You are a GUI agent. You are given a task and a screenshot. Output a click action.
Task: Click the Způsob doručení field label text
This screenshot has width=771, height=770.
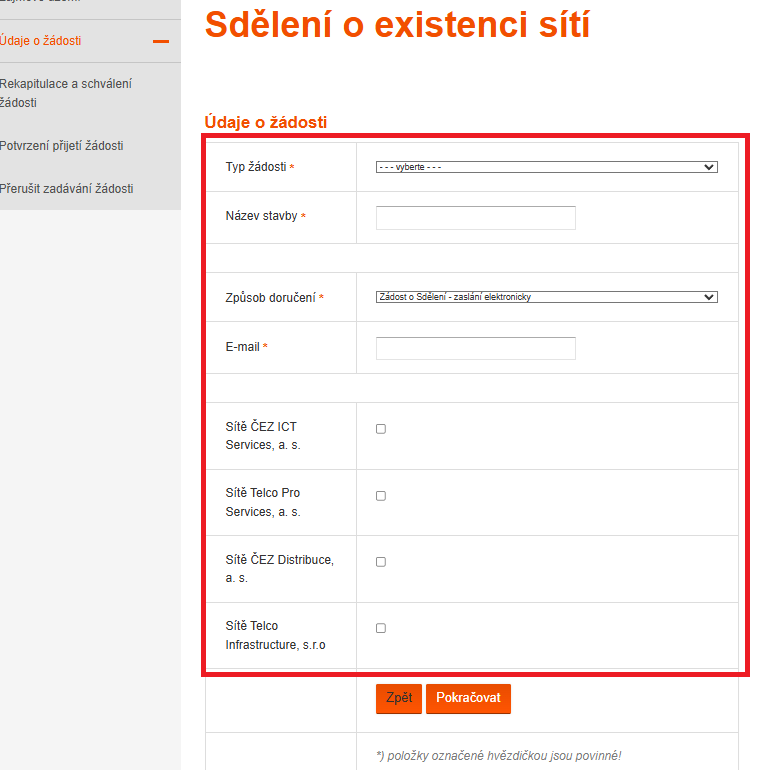(x=270, y=298)
